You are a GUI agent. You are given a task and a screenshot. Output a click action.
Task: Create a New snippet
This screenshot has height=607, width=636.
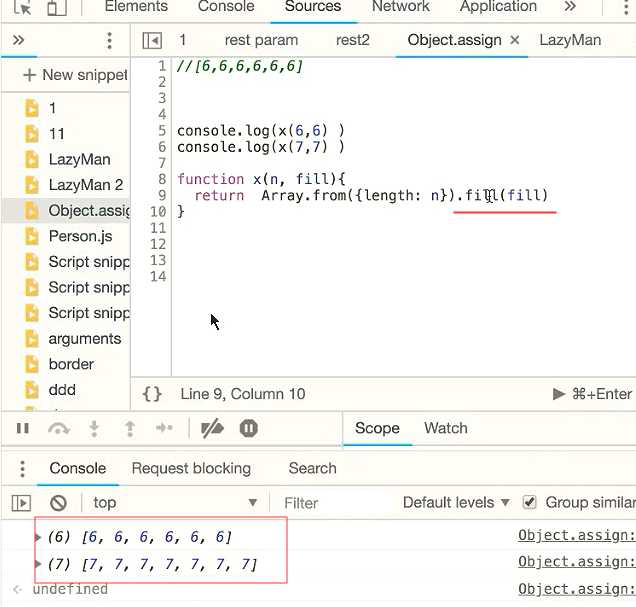point(75,75)
